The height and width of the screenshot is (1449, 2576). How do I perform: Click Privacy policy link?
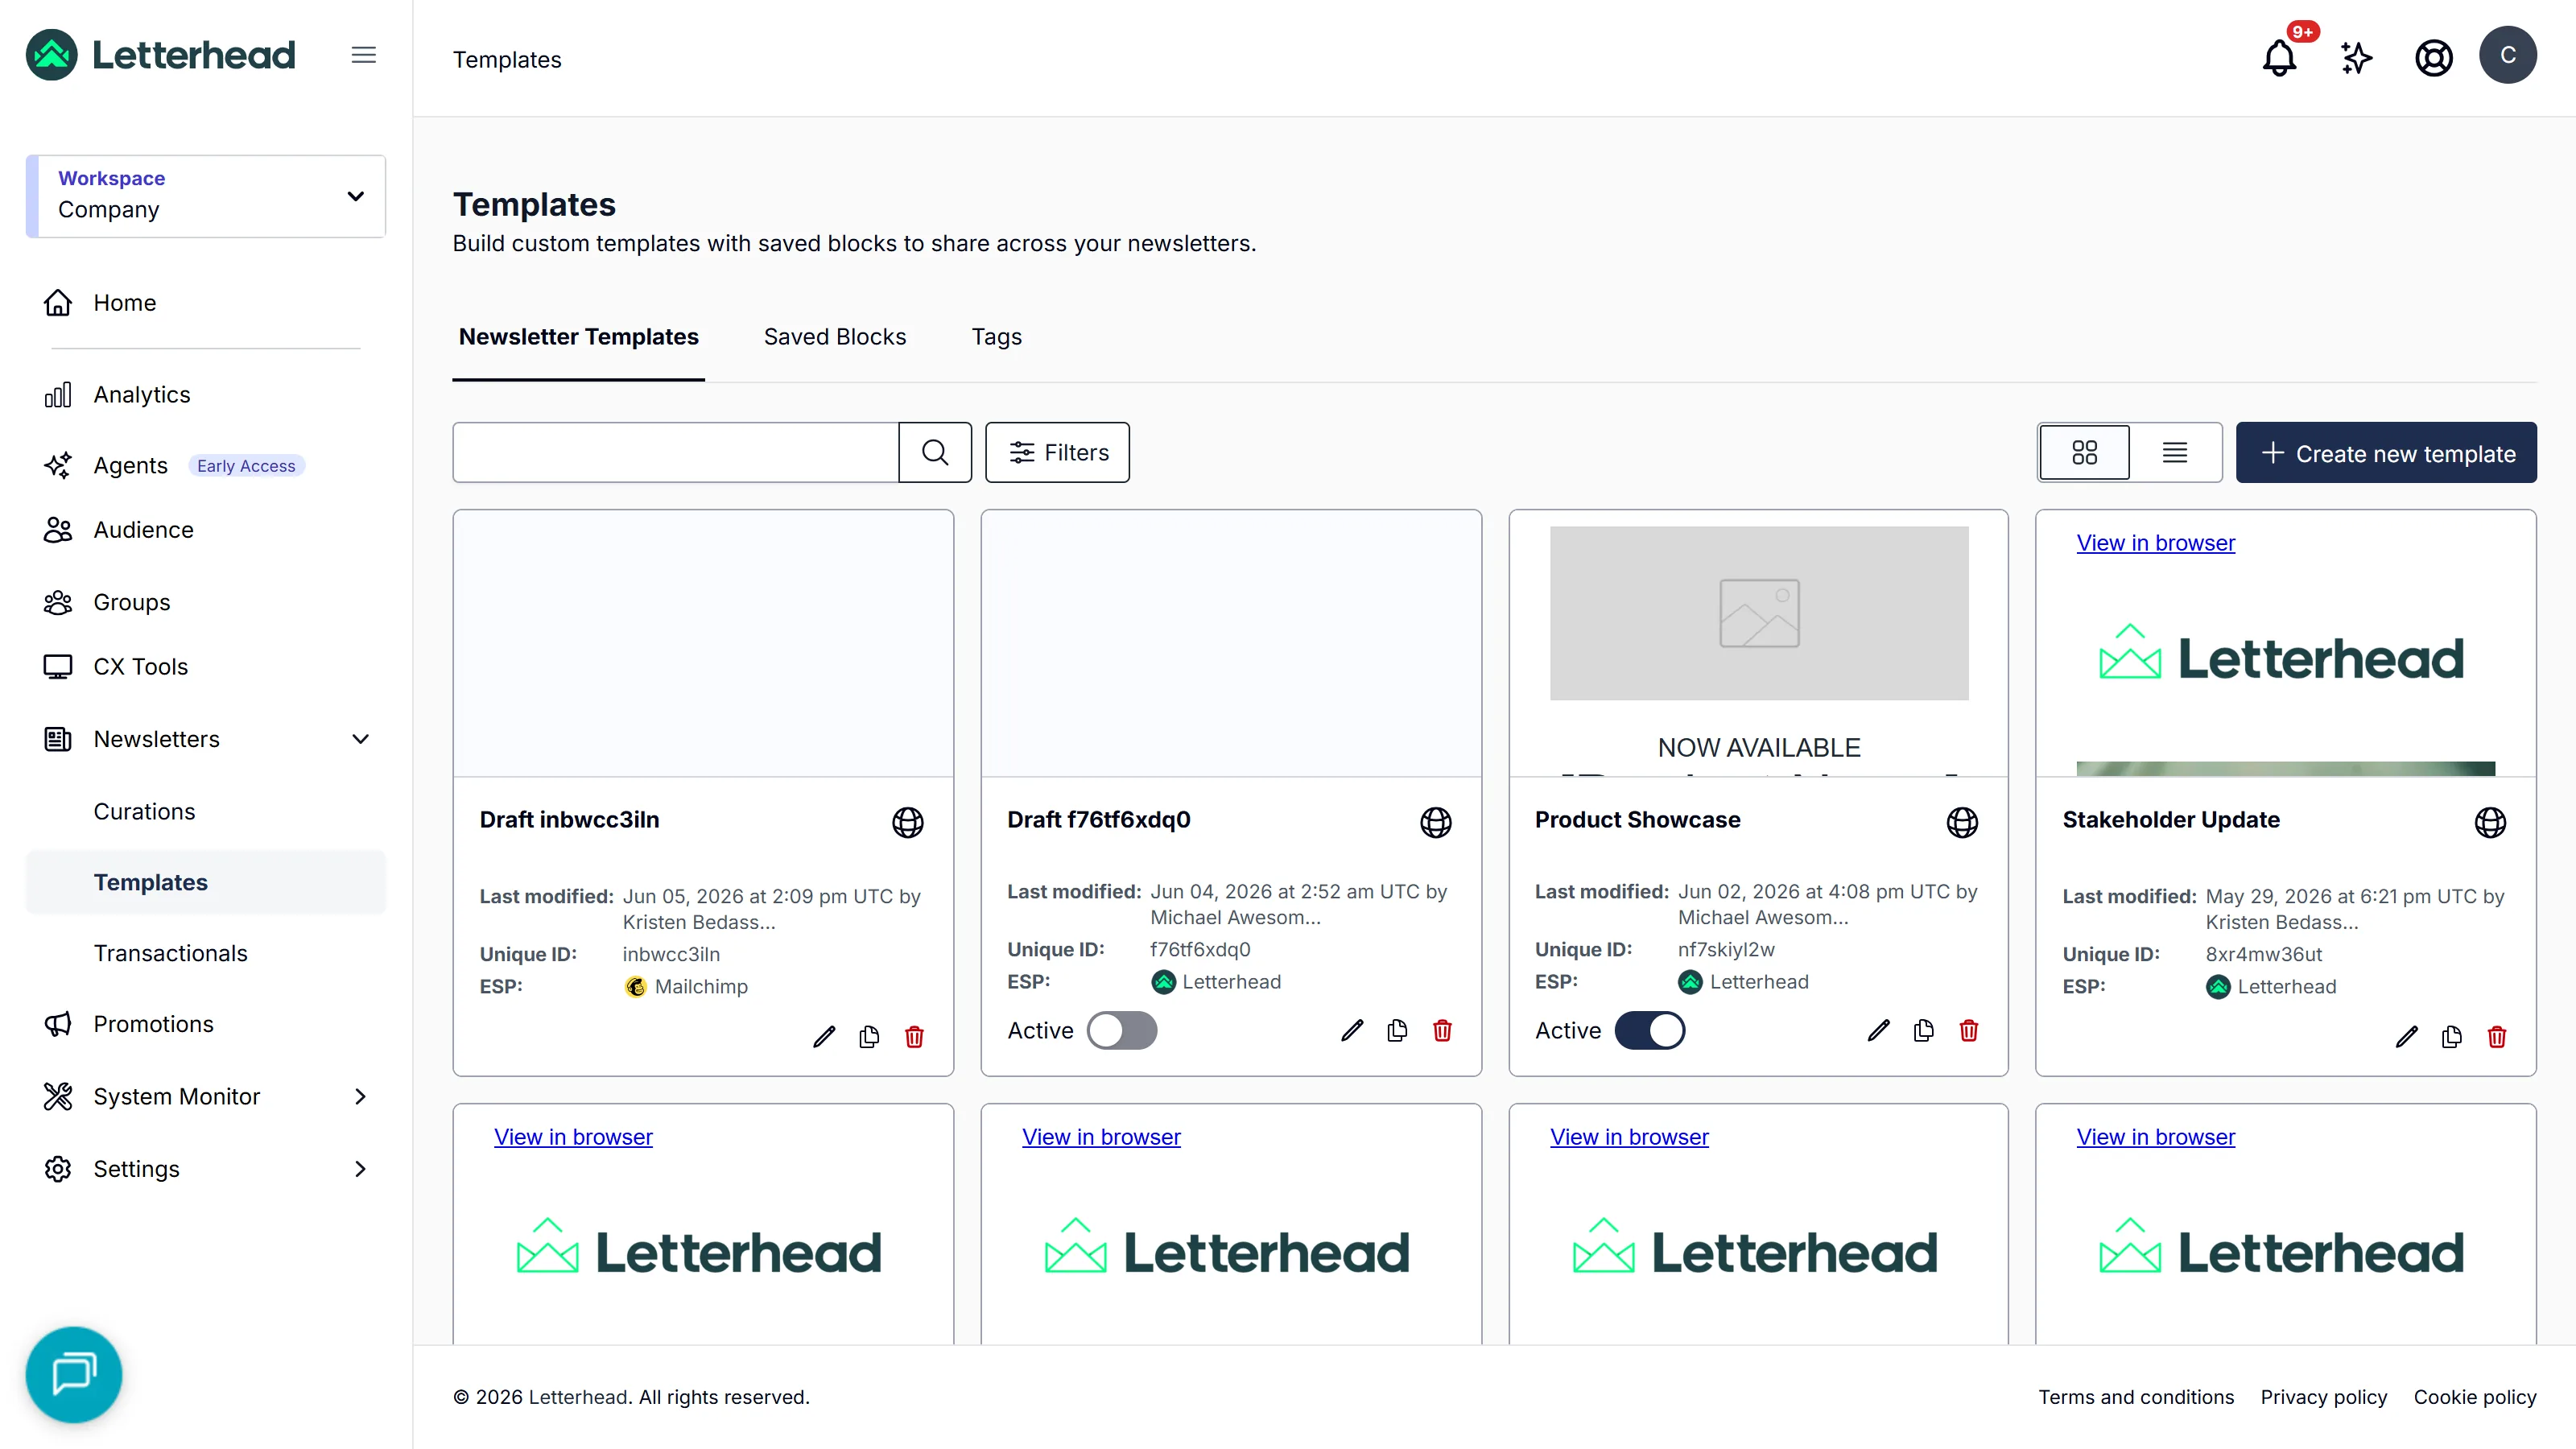[2323, 1397]
